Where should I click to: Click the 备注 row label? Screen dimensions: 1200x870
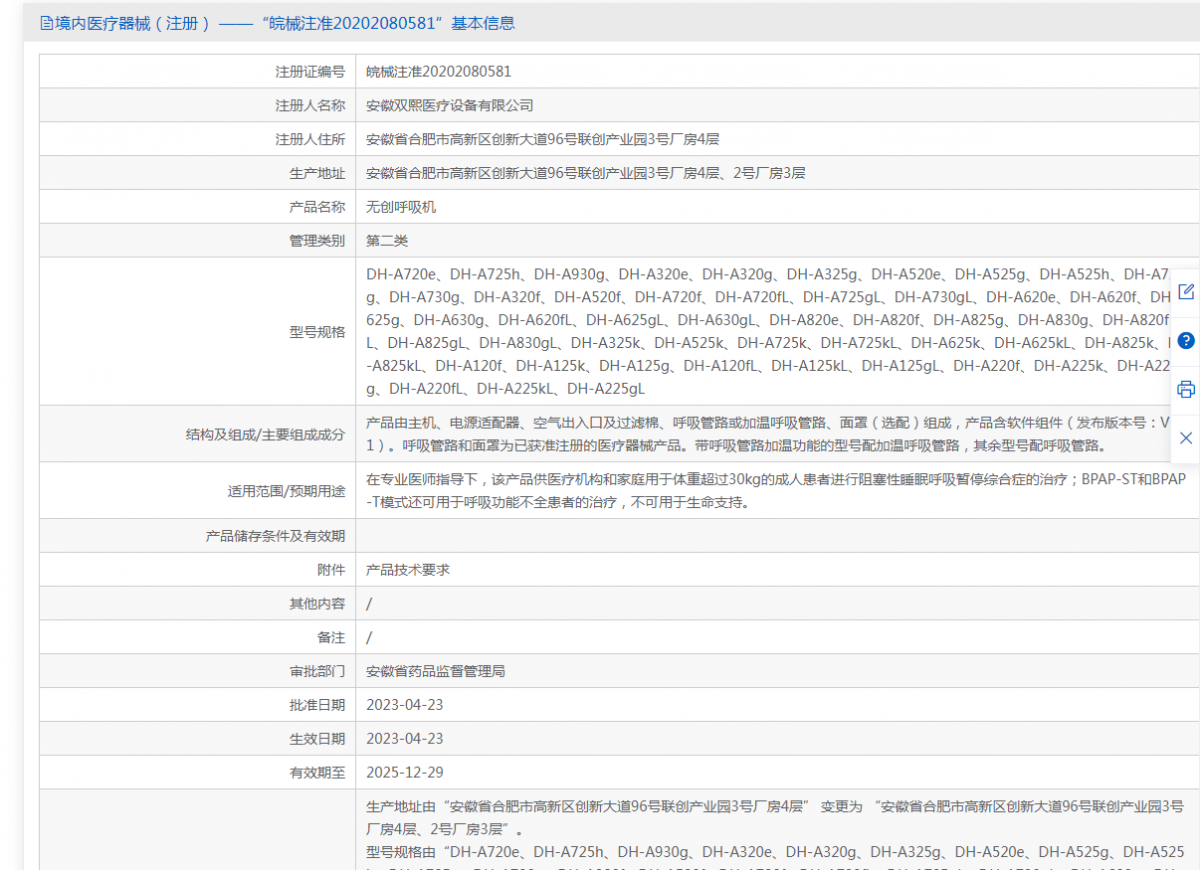331,638
